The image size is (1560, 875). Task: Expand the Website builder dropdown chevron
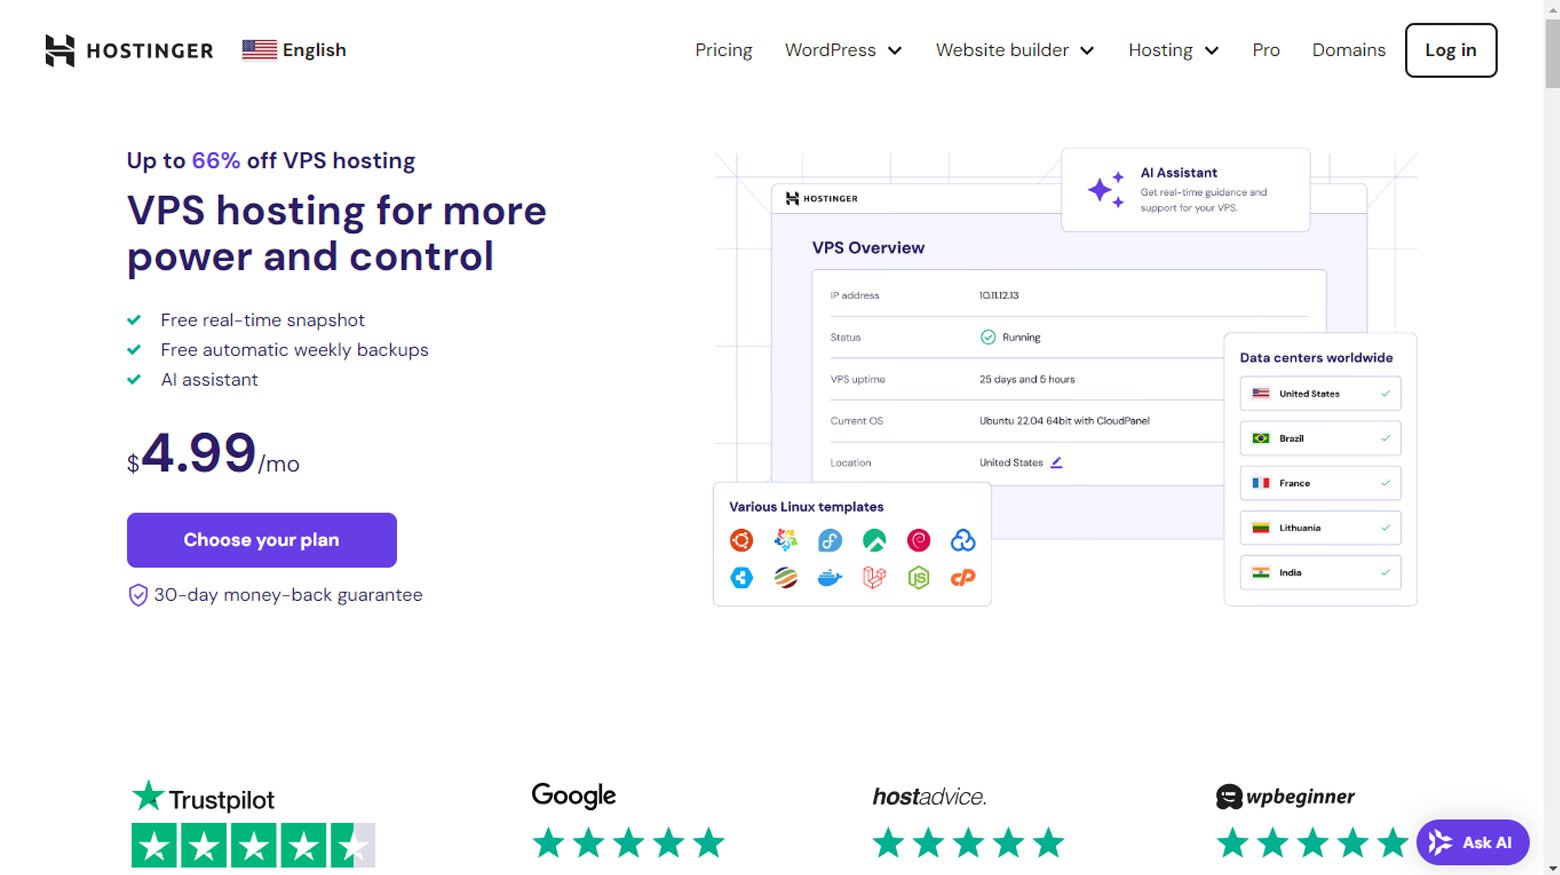click(x=1087, y=51)
